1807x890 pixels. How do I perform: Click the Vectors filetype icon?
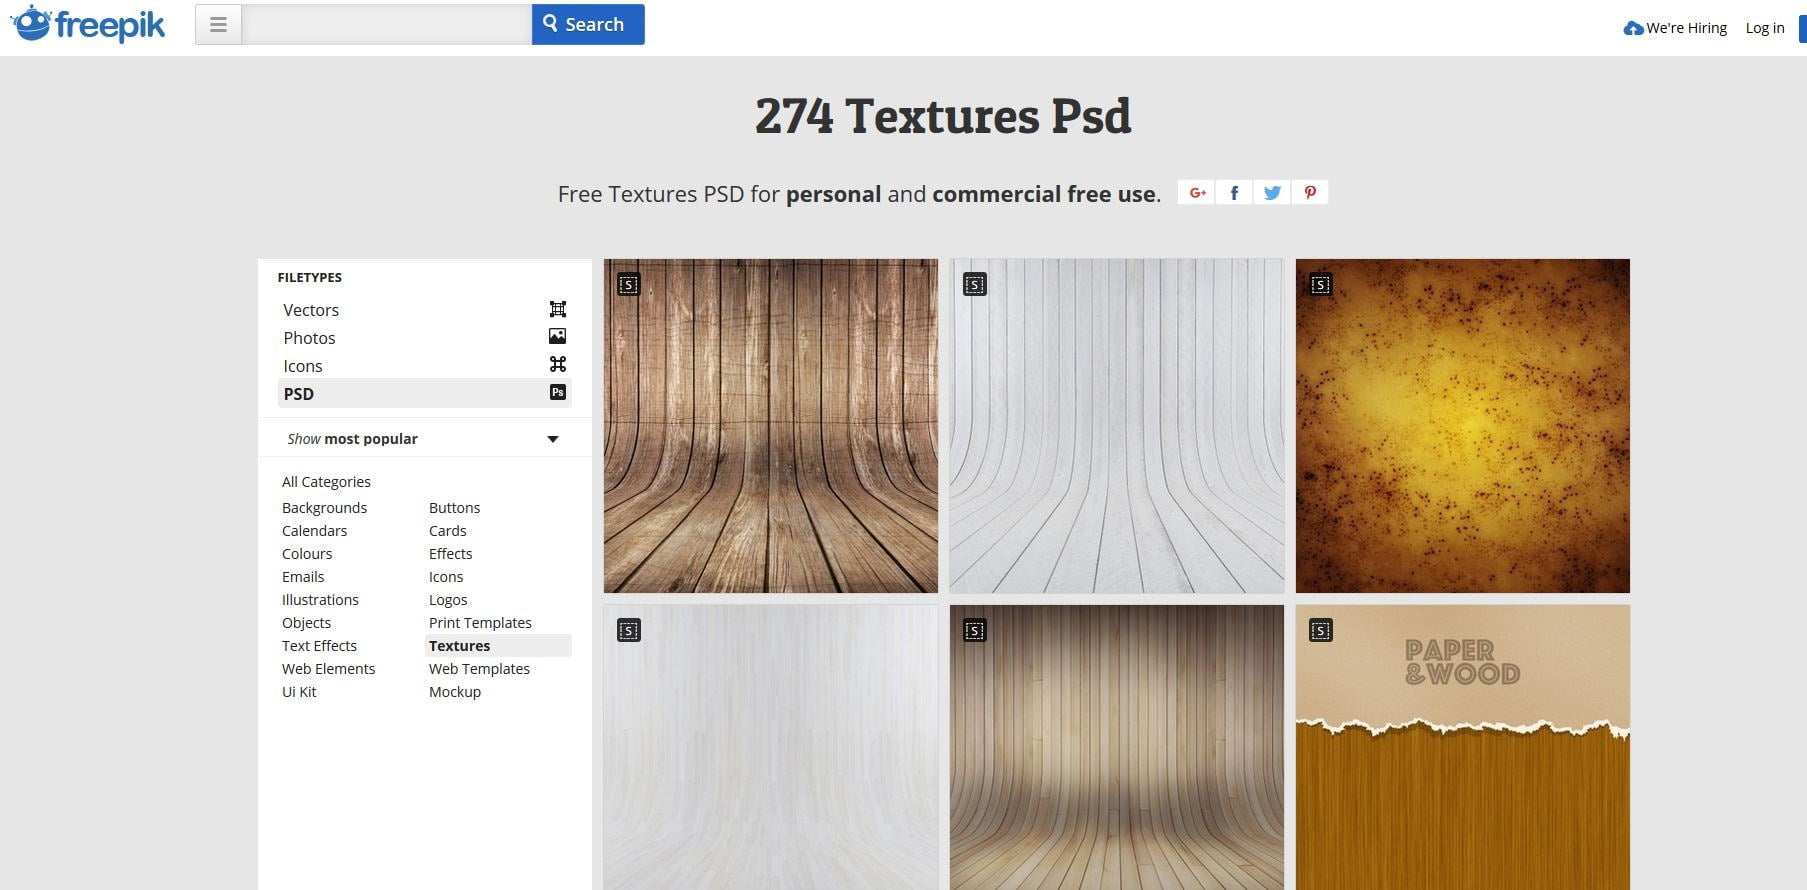coord(558,309)
